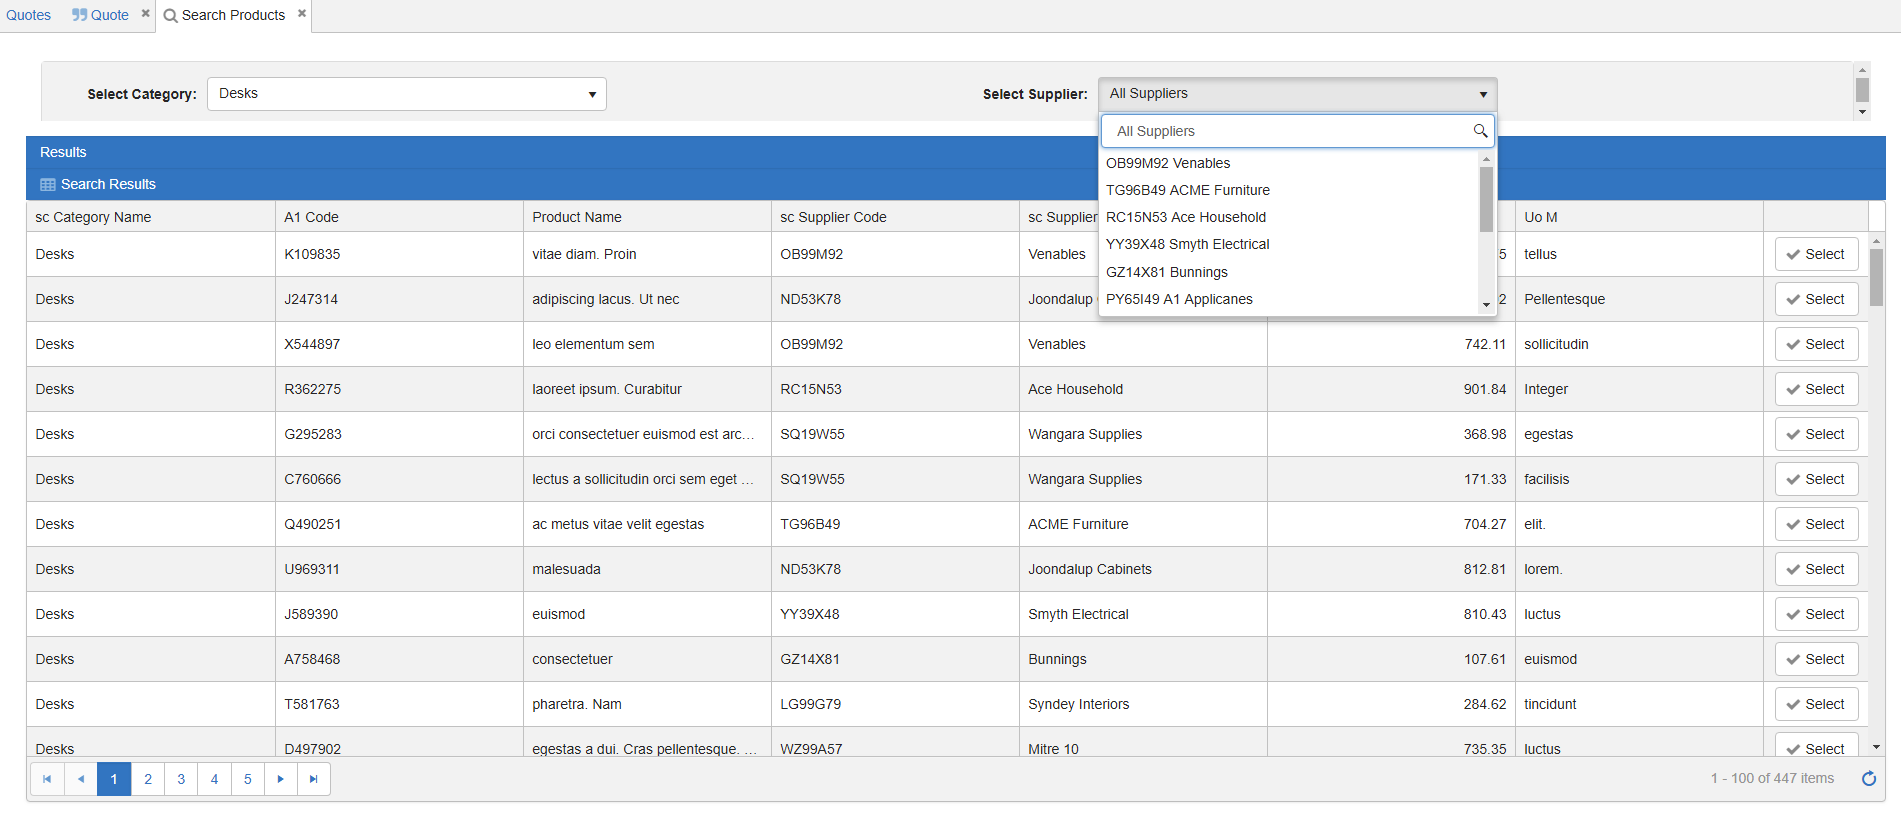Open the Search Products tab
Image resolution: width=1901 pixels, height=820 pixels.
[225, 15]
